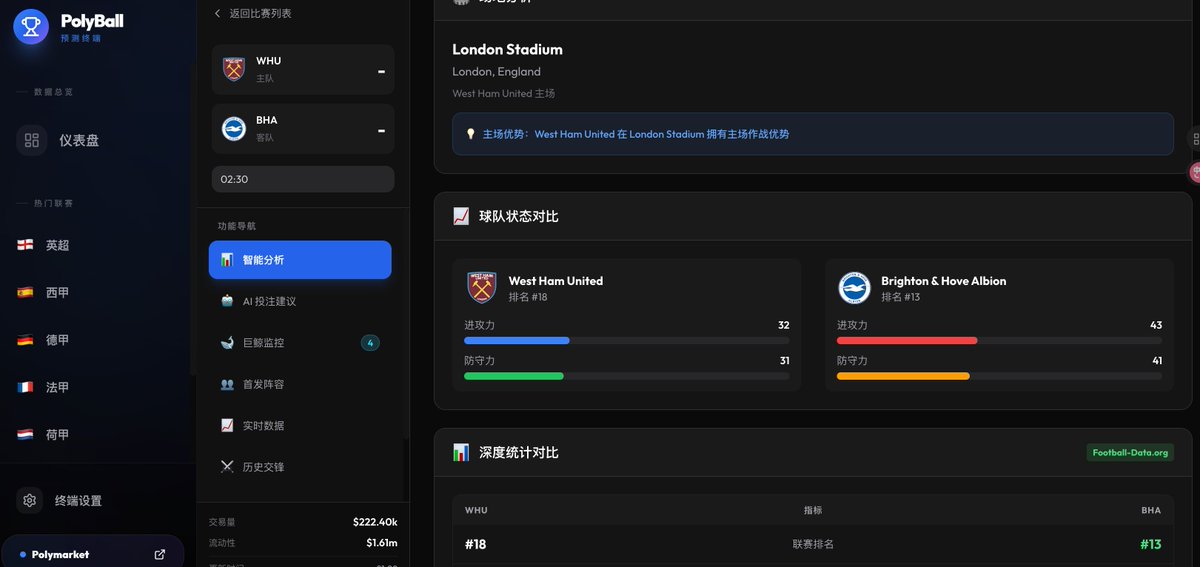Click West Ham 防守力 green progress bar
The image size is (1200, 567).
point(514,376)
